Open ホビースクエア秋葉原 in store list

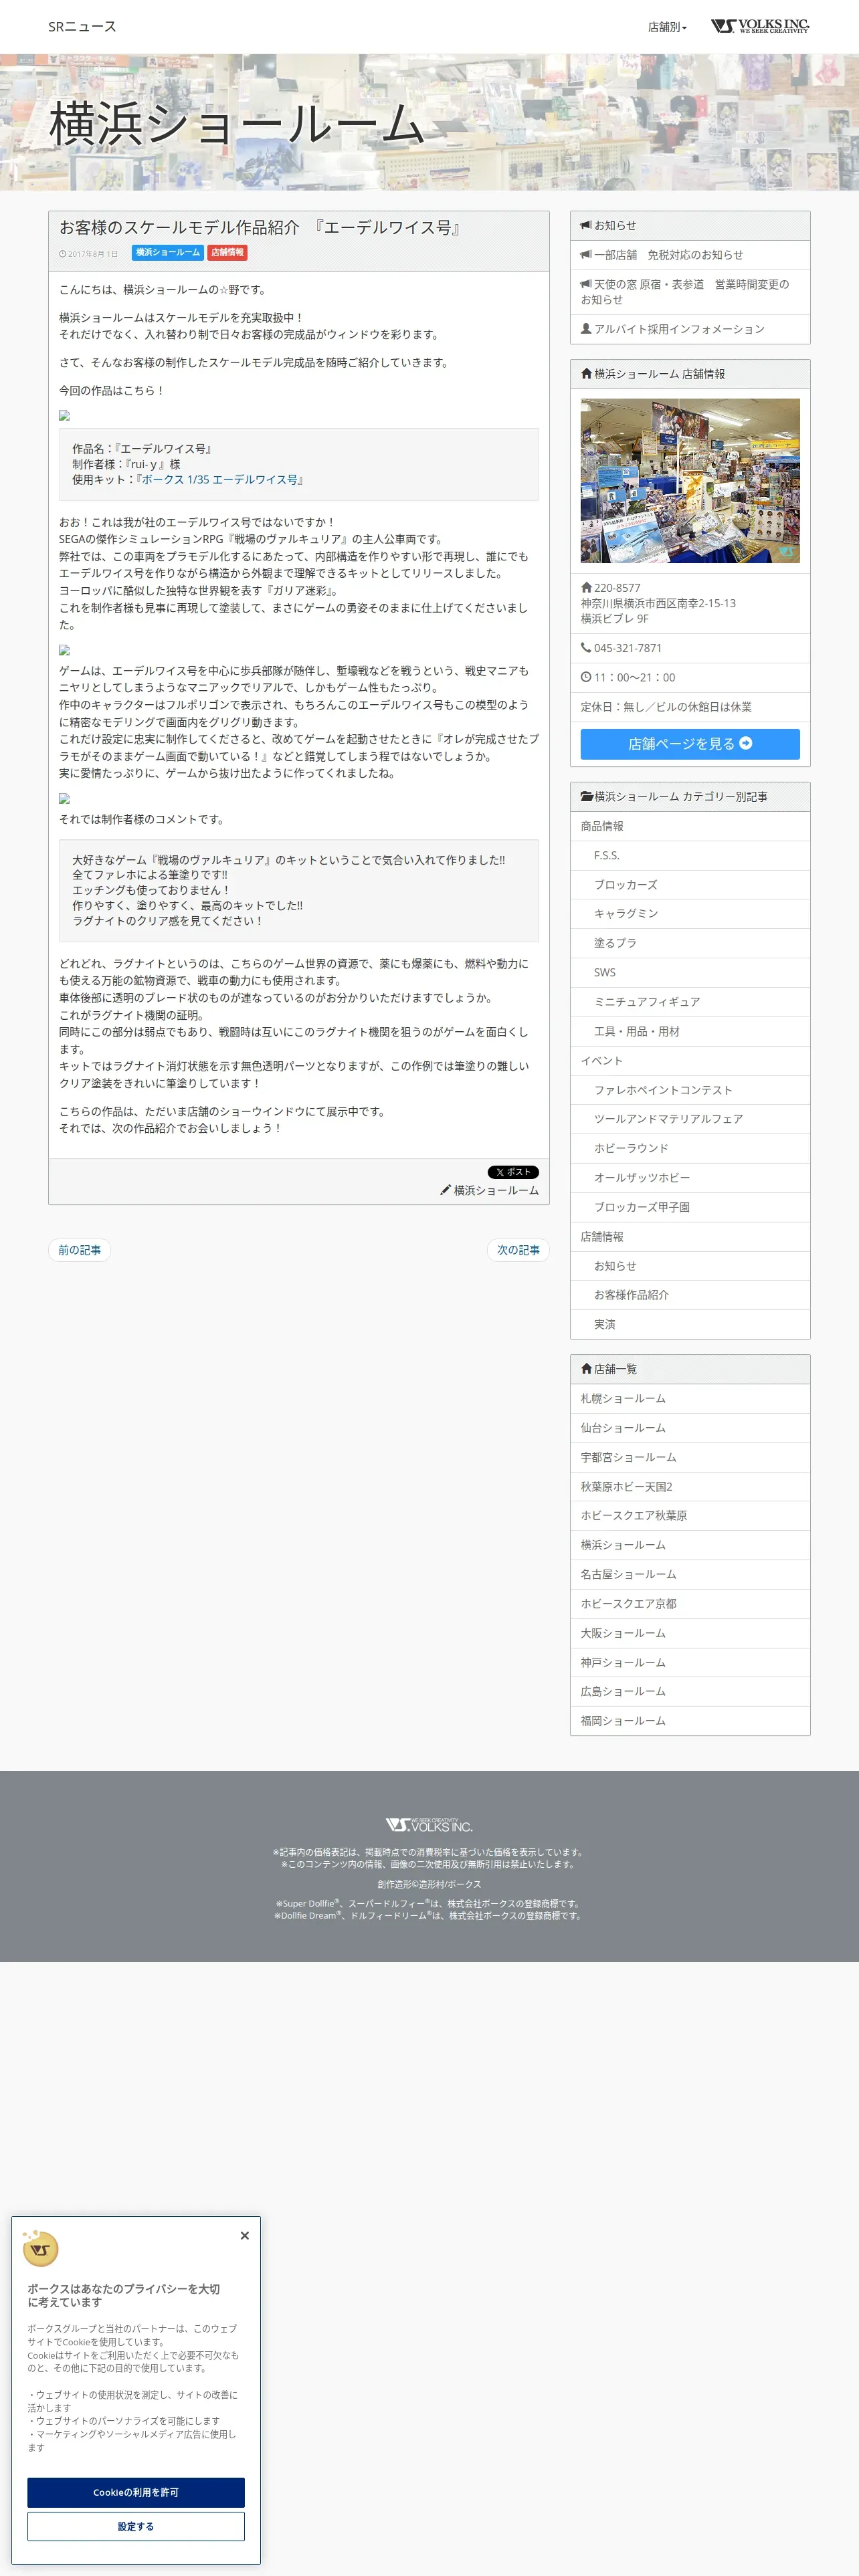(690, 1516)
